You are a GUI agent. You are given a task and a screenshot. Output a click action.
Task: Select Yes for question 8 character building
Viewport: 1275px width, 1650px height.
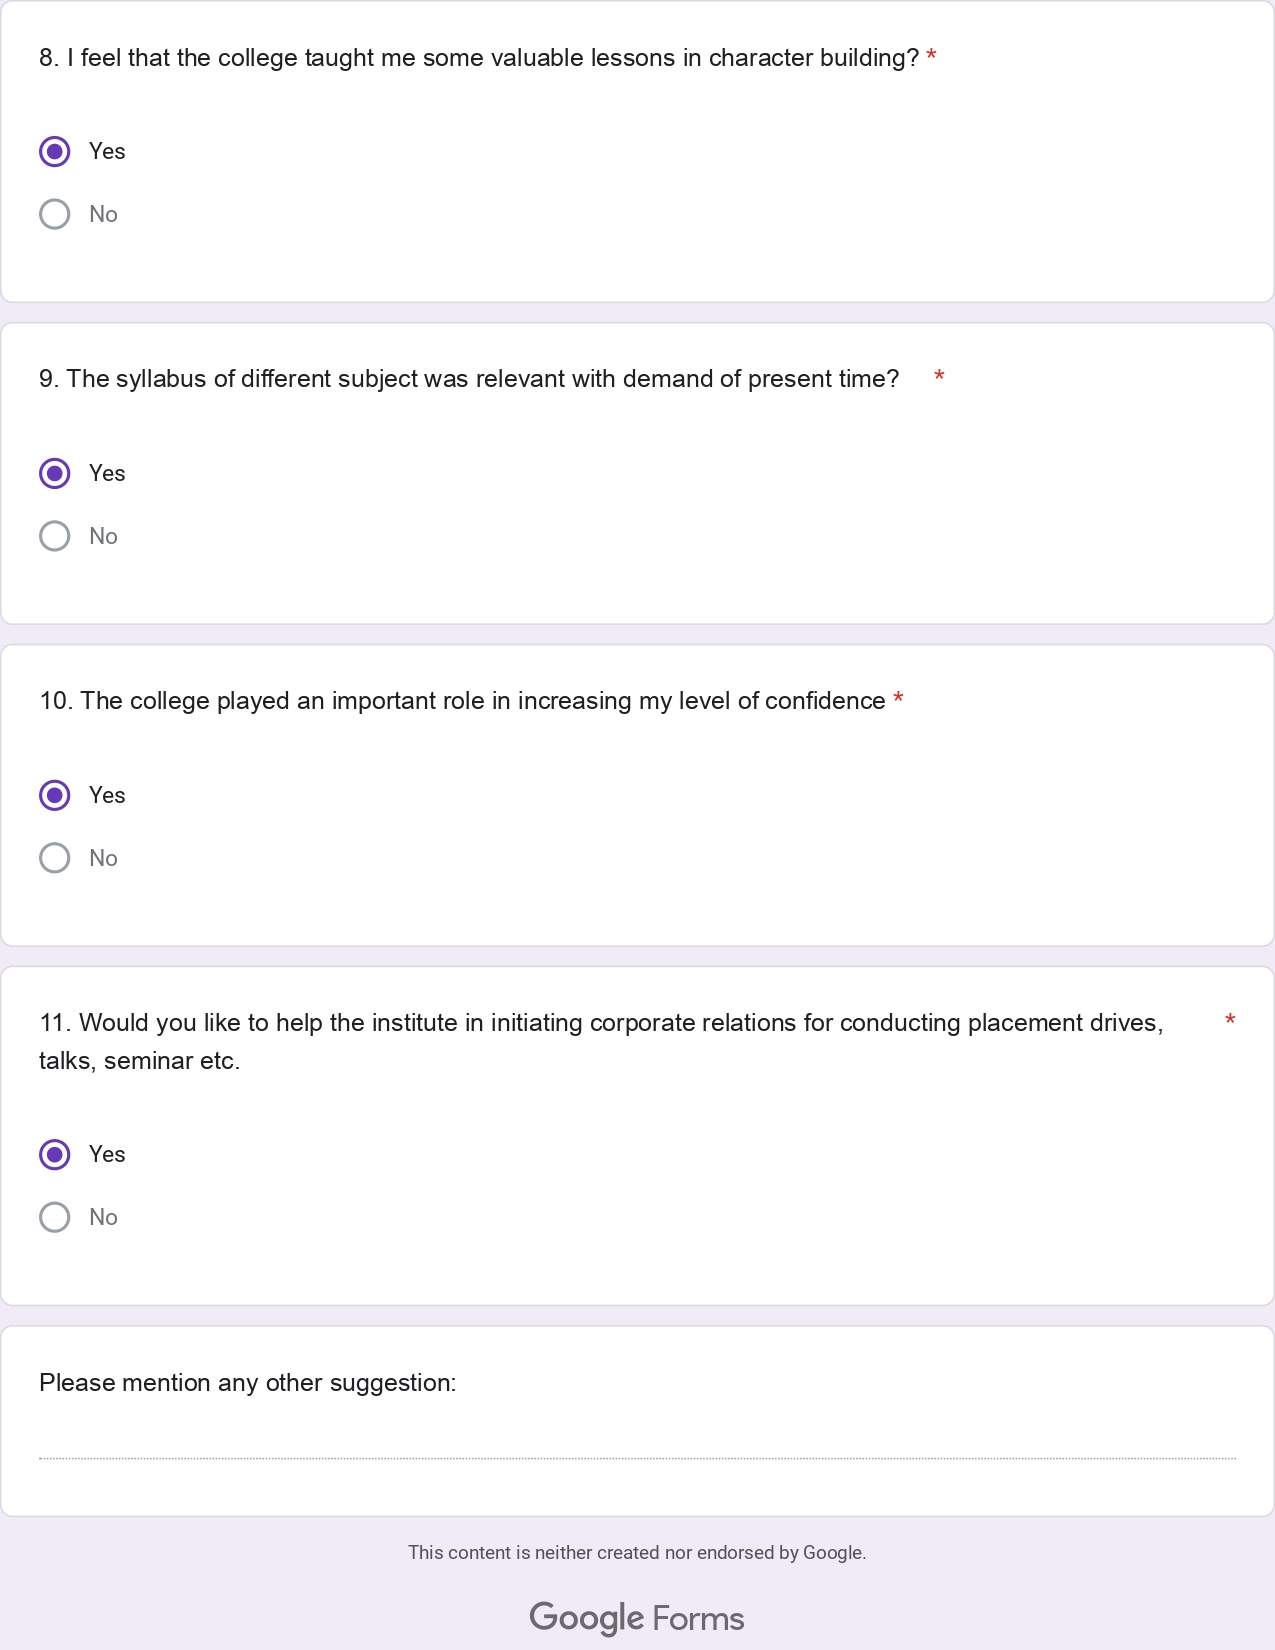coord(55,152)
